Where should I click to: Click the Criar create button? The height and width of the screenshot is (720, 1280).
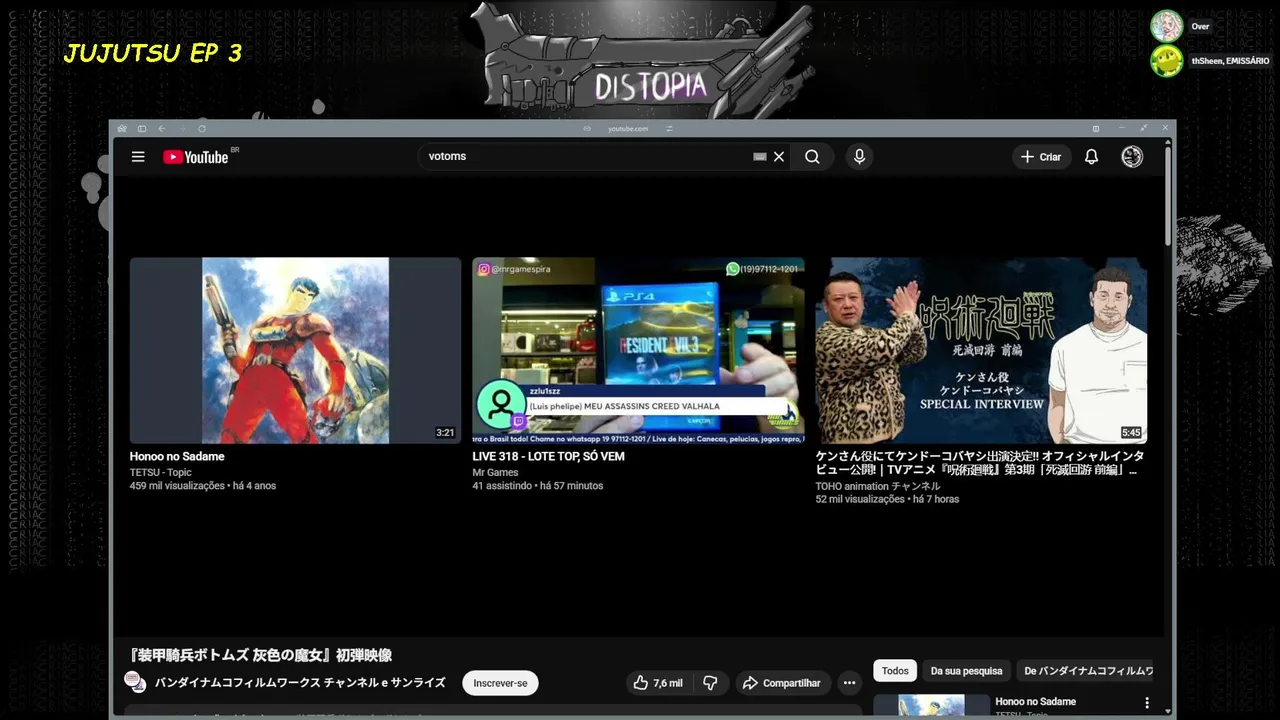(1041, 157)
